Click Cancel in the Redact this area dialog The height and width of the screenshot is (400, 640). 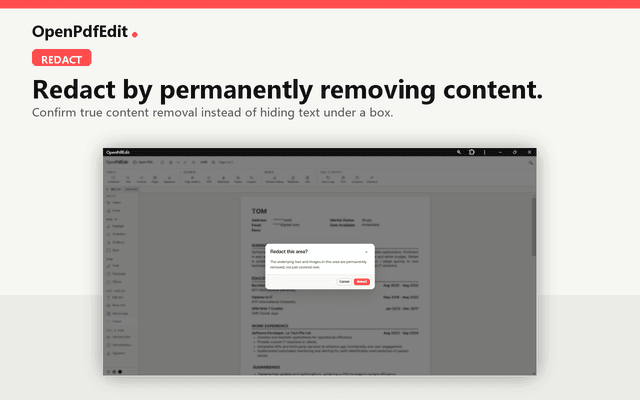pyautogui.click(x=344, y=282)
